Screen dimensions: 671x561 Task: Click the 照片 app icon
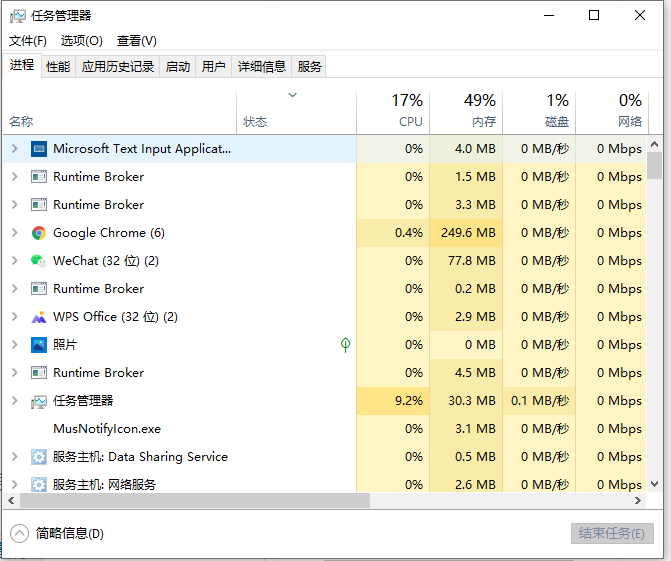click(39, 345)
